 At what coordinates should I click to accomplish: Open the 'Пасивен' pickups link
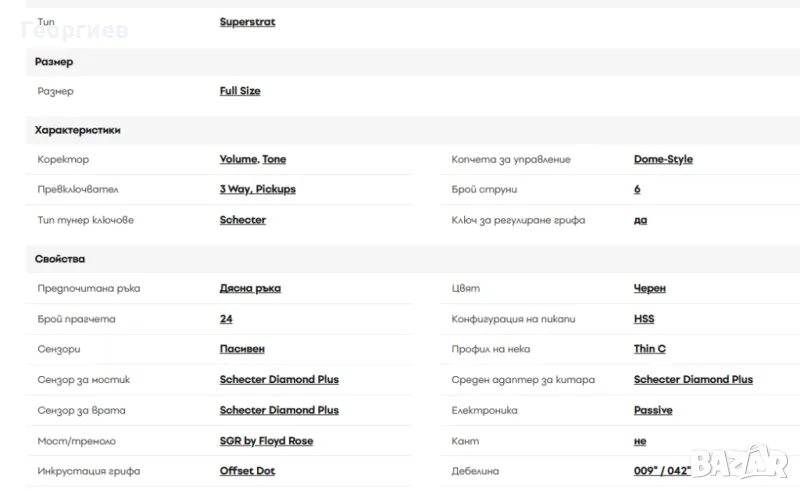(242, 349)
